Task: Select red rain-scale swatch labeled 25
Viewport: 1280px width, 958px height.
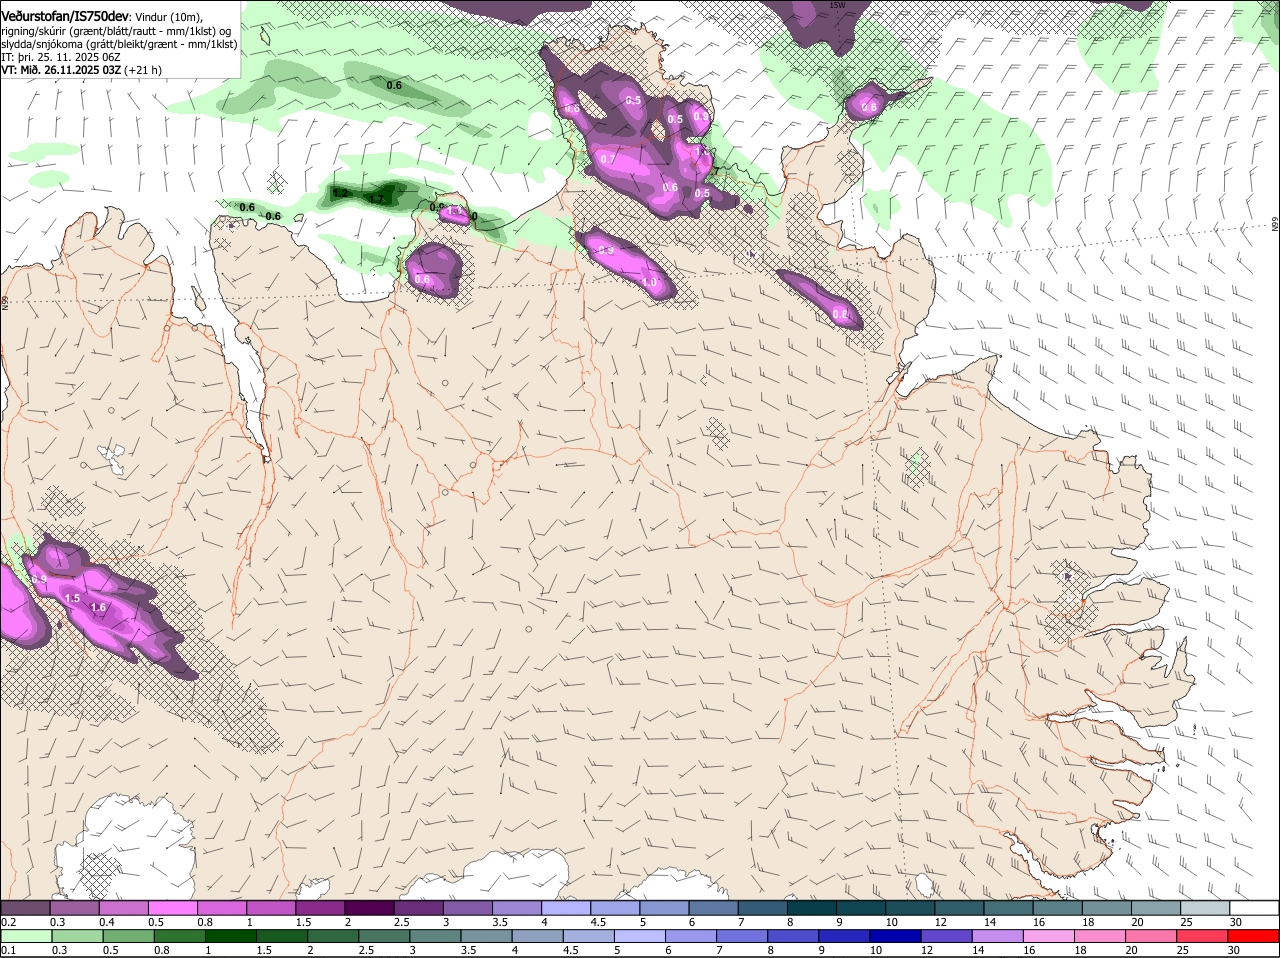Action: point(1203,936)
